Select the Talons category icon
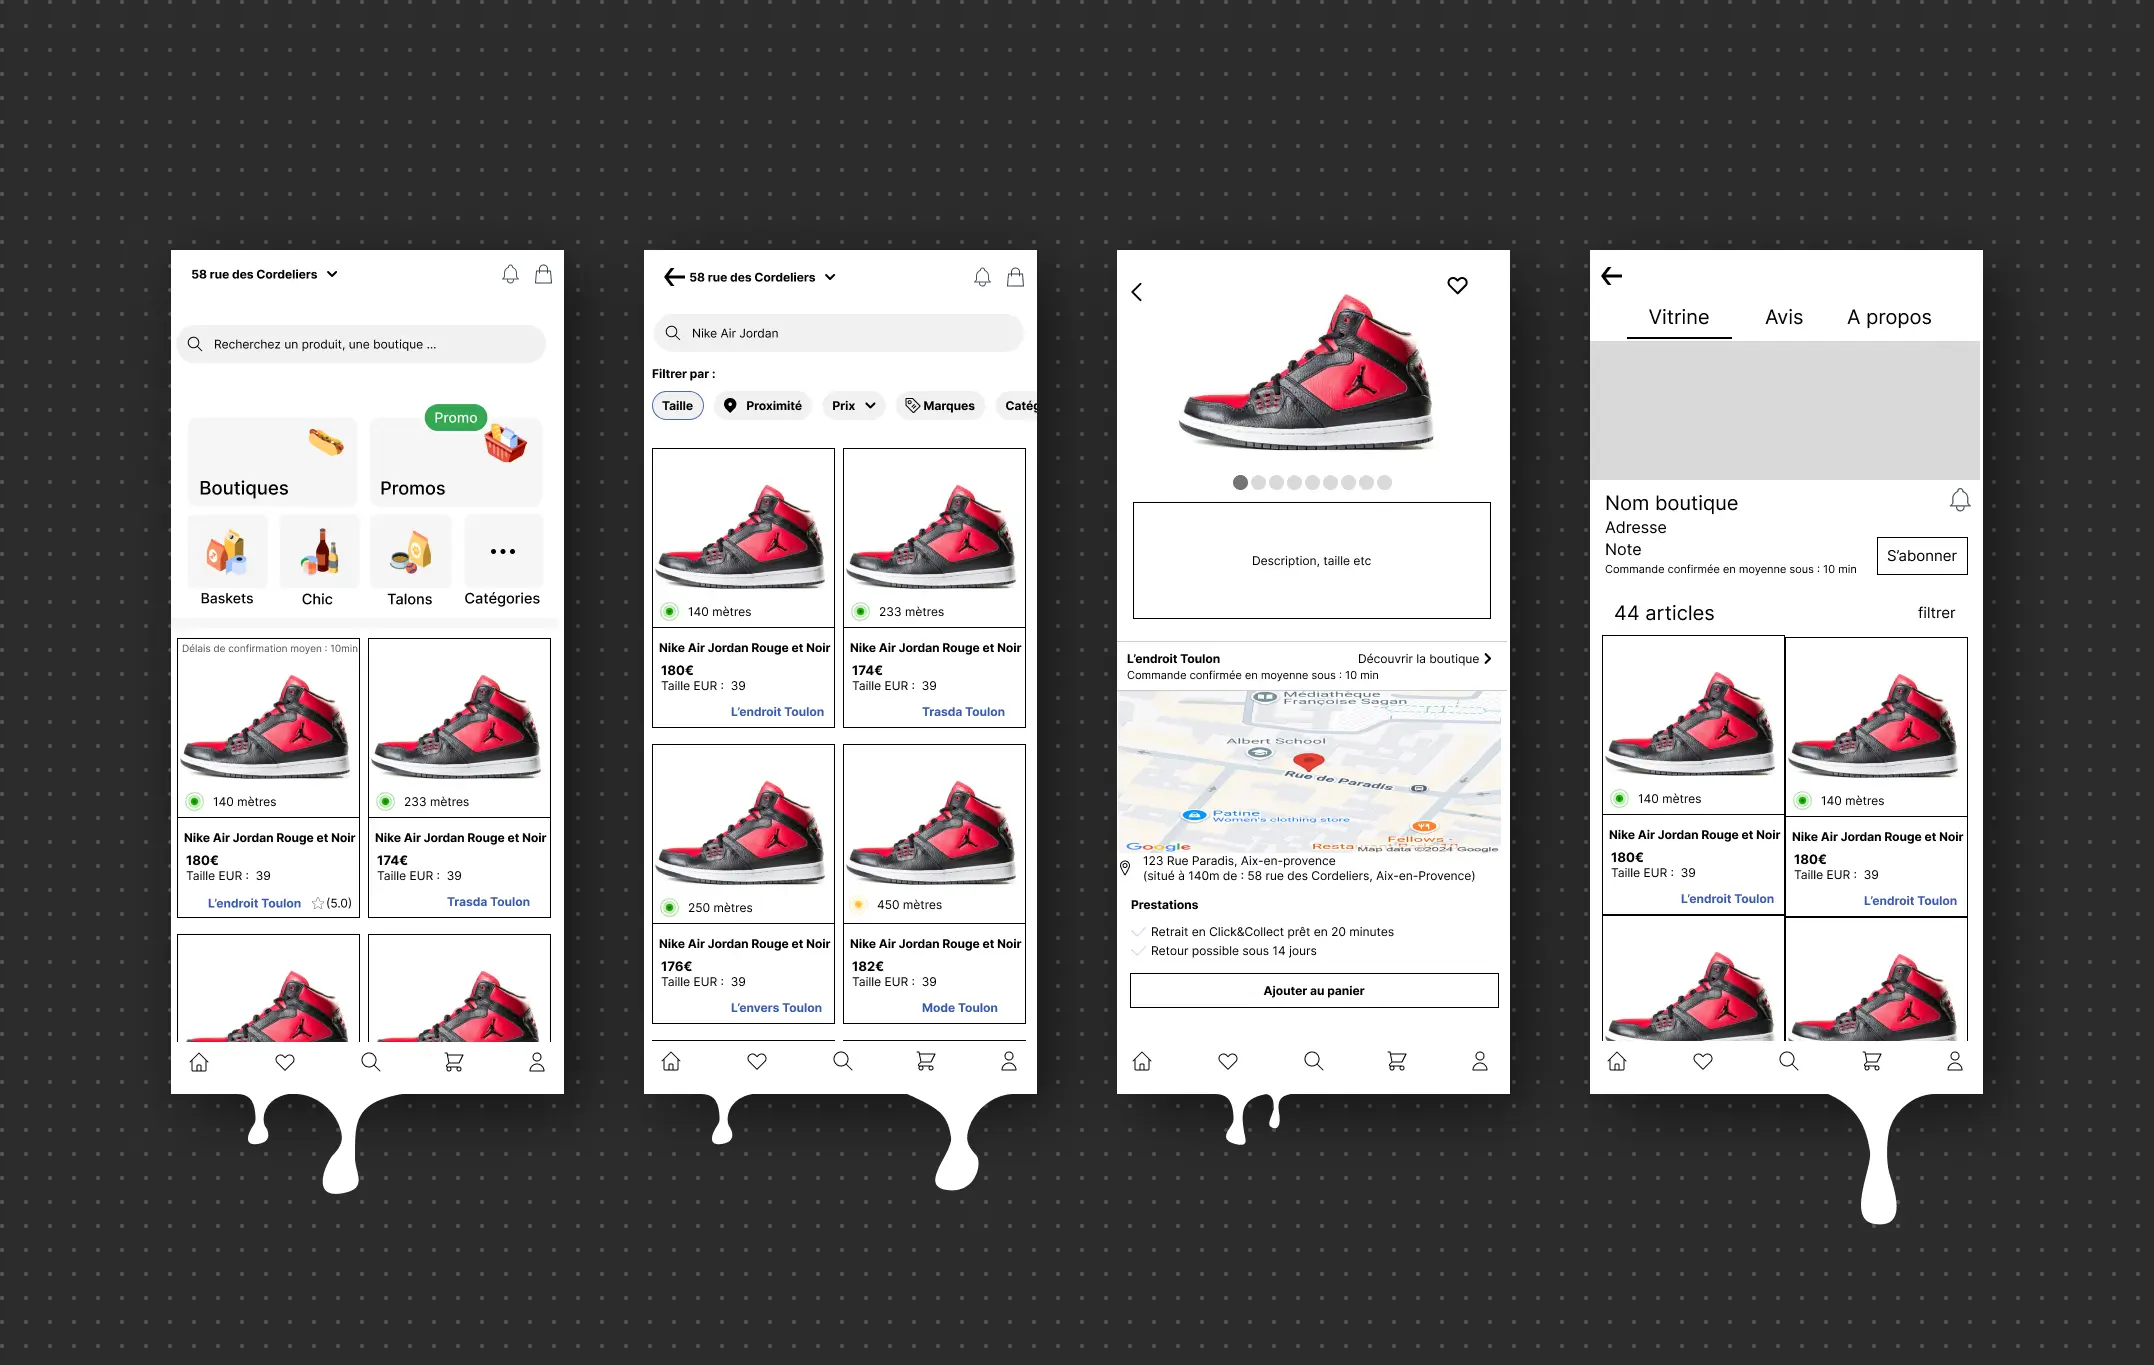2154x1365 pixels. pos(411,551)
